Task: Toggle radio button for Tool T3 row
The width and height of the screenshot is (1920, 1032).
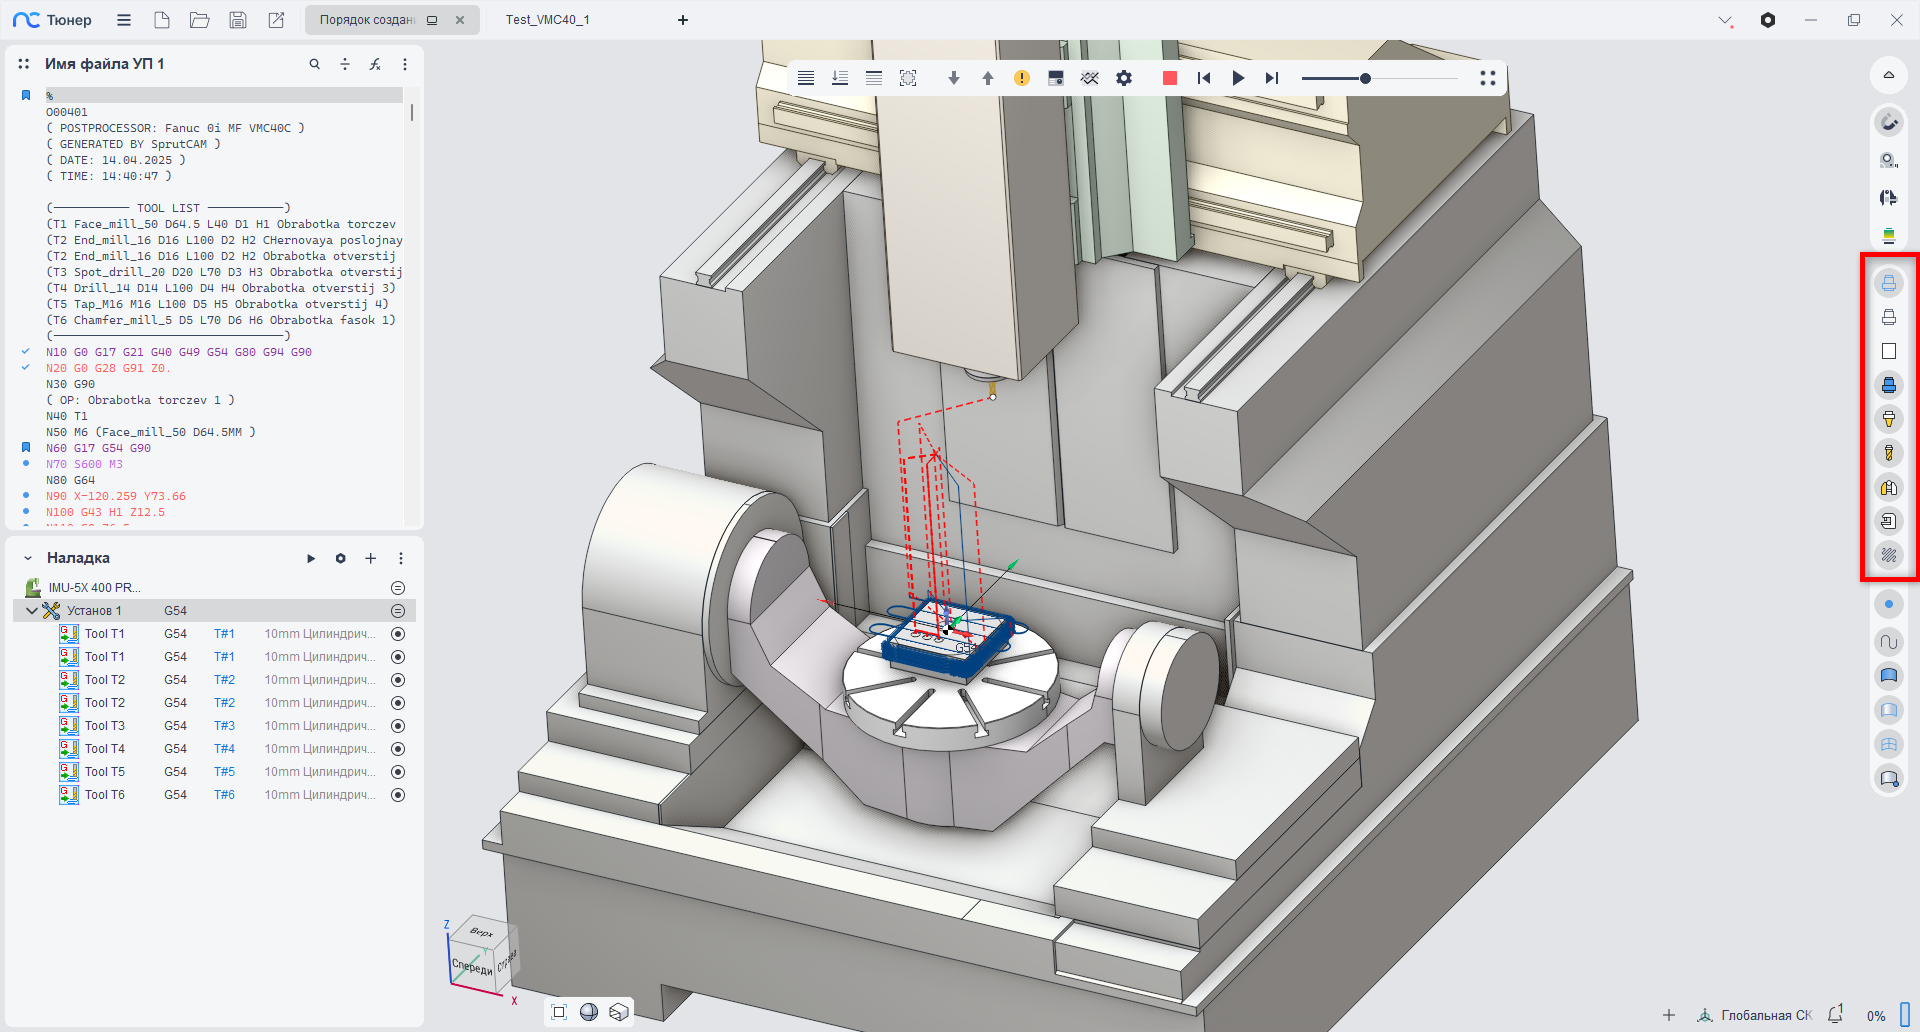Action: (398, 726)
